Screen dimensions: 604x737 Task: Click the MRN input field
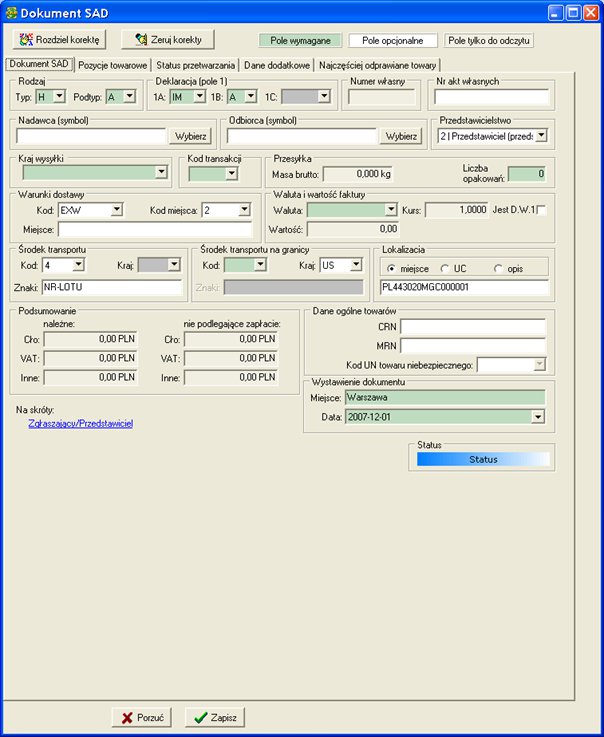pos(473,346)
